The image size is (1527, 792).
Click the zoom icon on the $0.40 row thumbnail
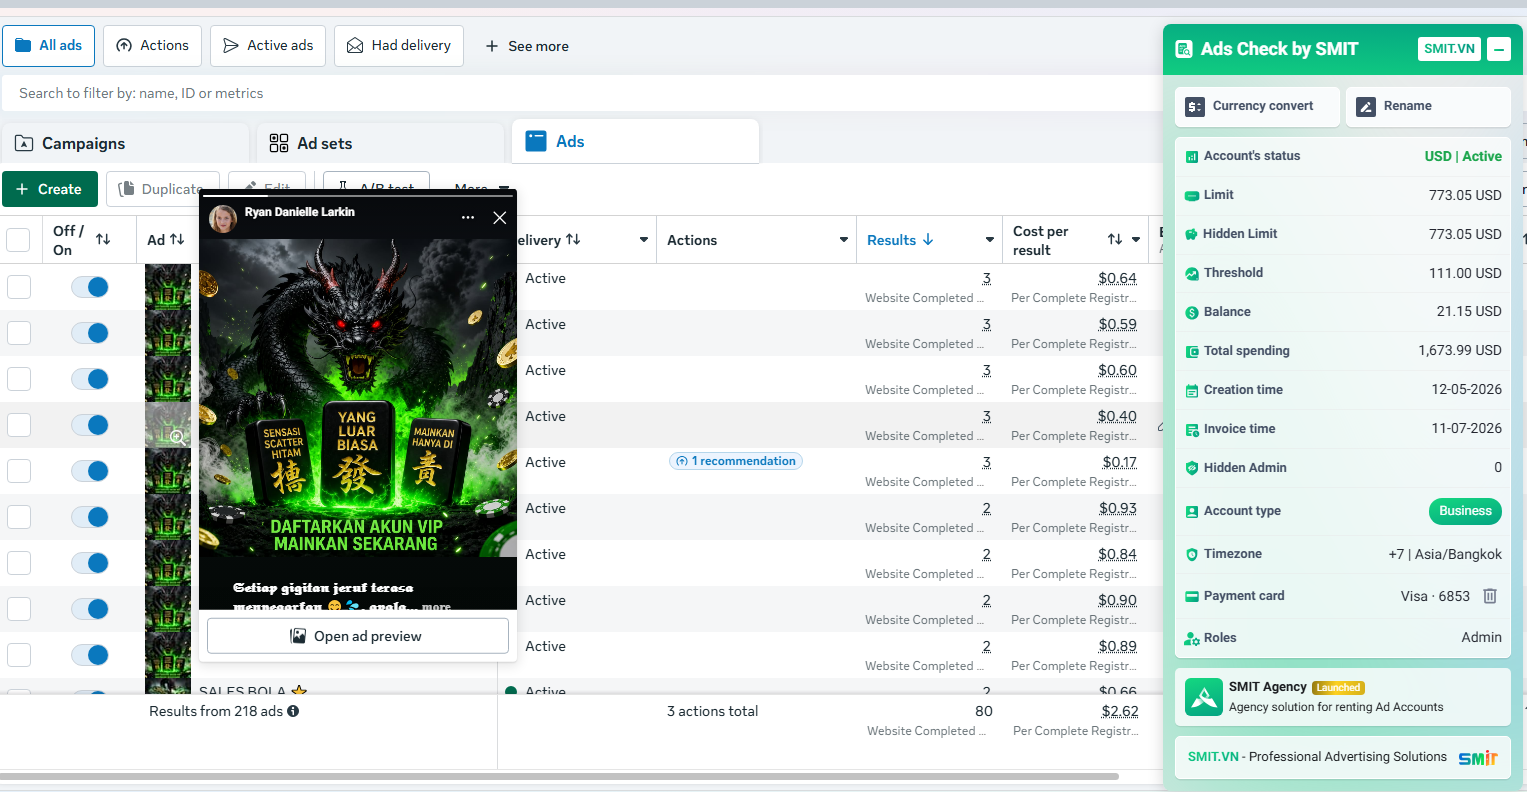click(x=176, y=437)
